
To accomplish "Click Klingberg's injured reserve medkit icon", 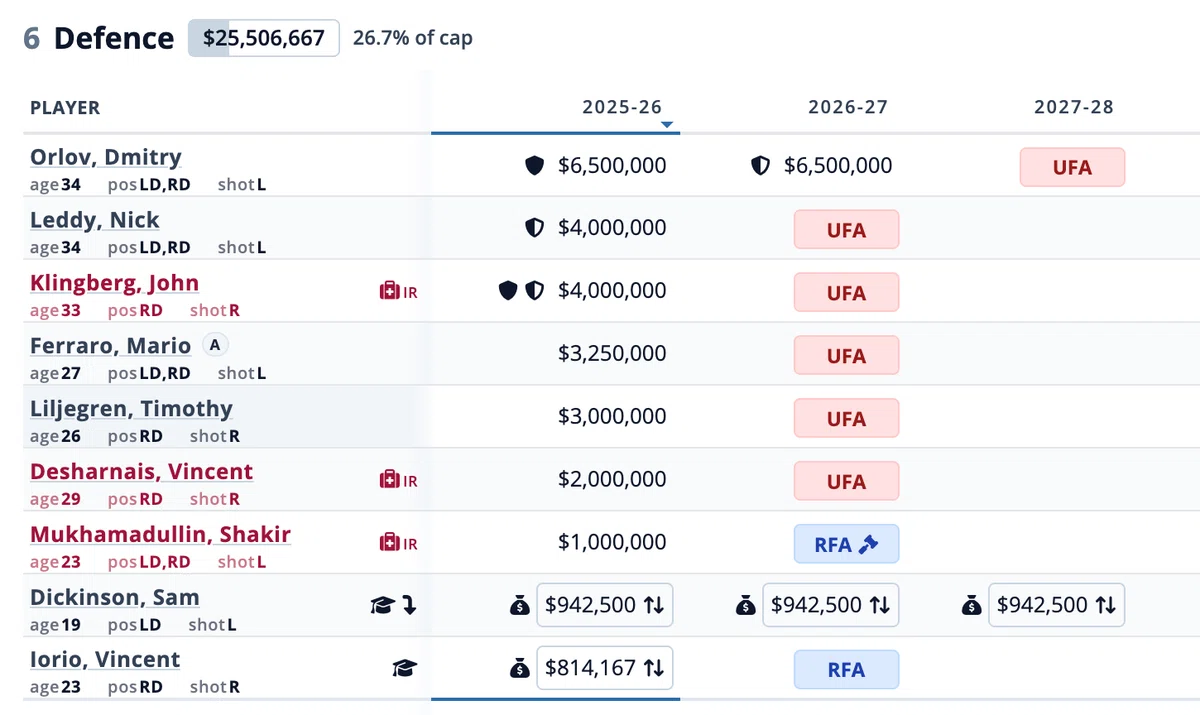I will click(389, 291).
